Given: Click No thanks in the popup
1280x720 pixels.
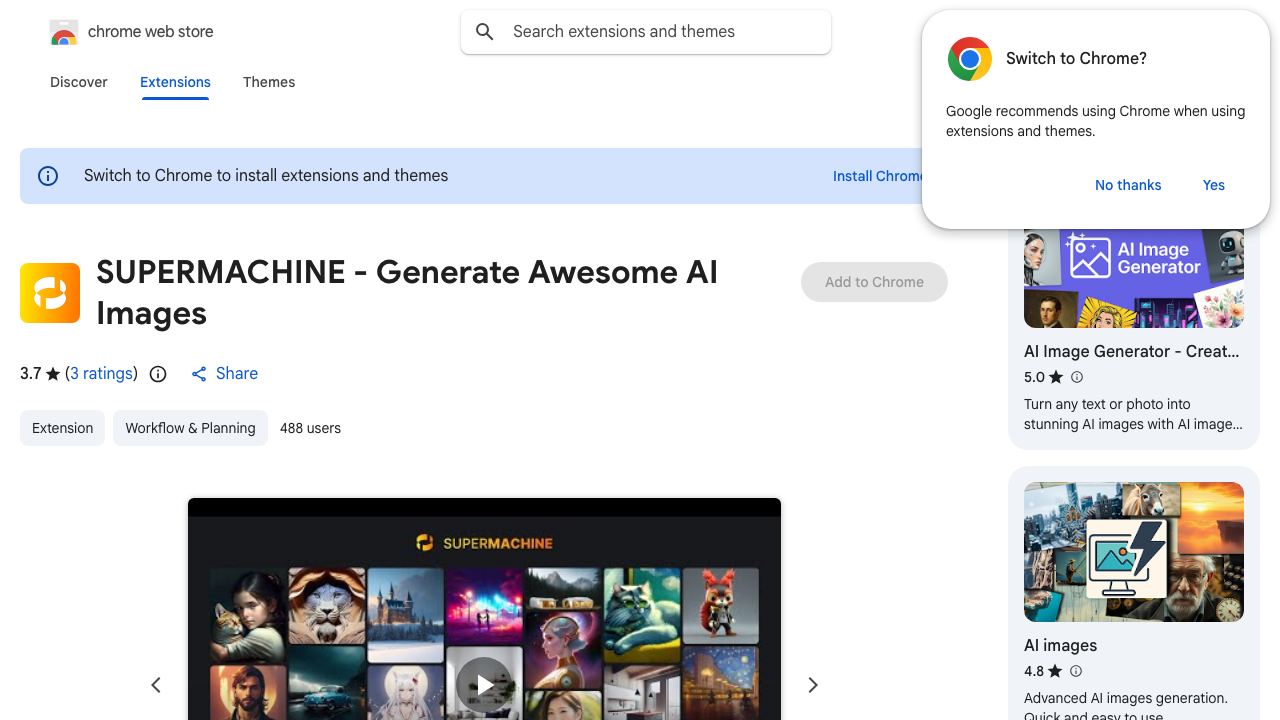Looking at the screenshot, I should click(1128, 185).
